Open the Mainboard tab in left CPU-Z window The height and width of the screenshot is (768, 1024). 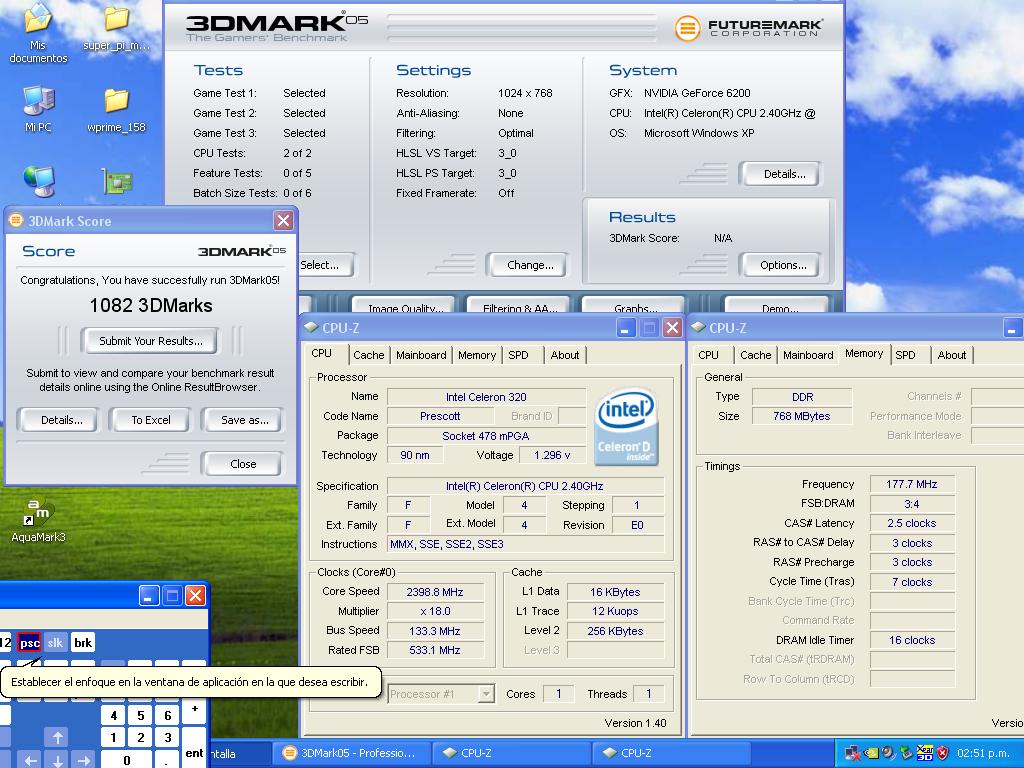click(421, 355)
